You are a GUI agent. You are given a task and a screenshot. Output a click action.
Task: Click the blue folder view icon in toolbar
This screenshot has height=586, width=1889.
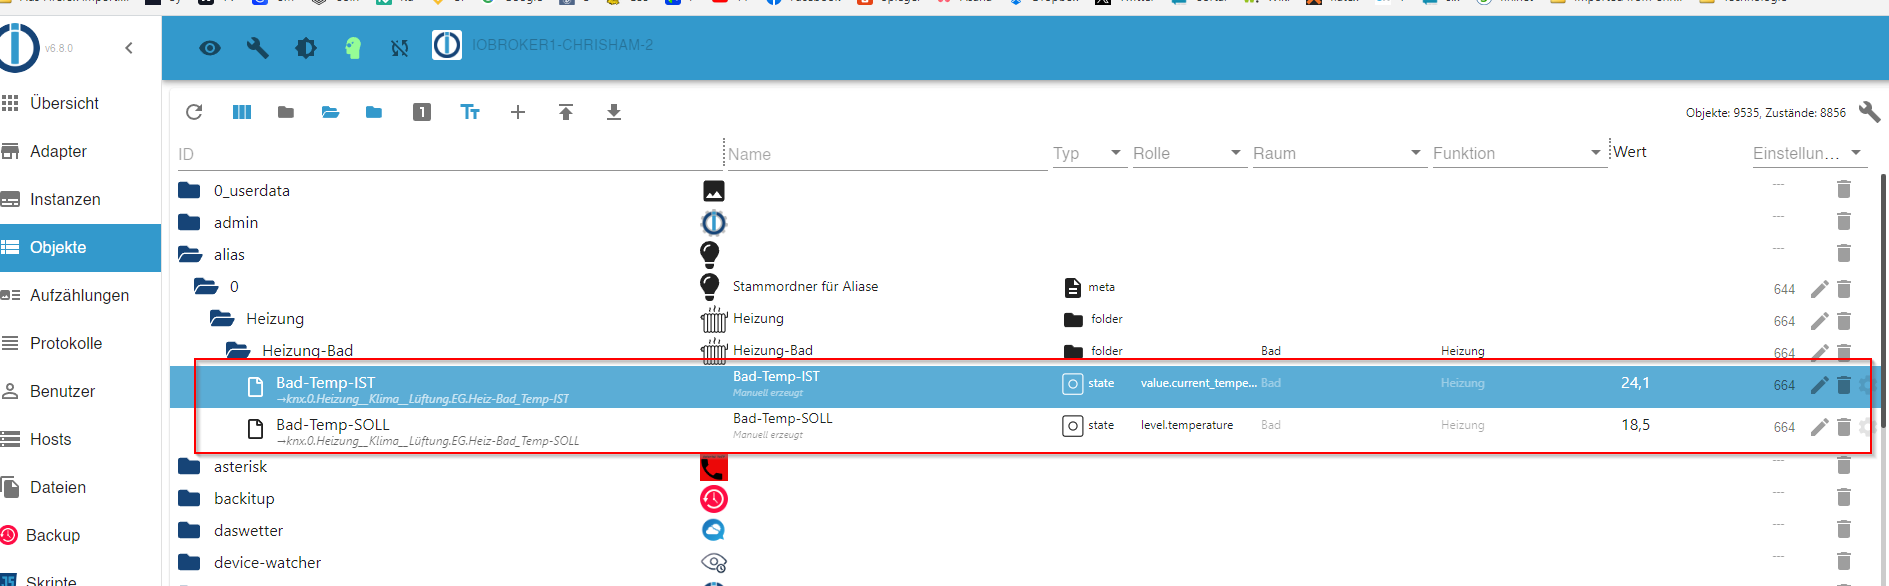point(374,112)
